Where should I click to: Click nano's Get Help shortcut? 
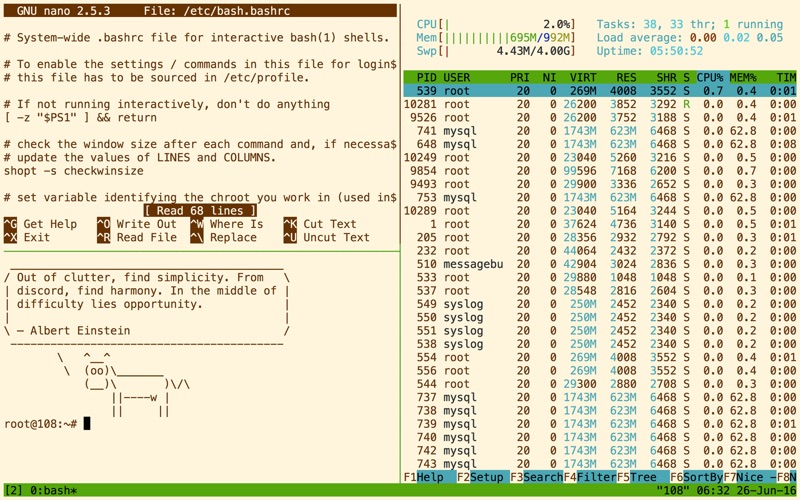tap(40, 224)
